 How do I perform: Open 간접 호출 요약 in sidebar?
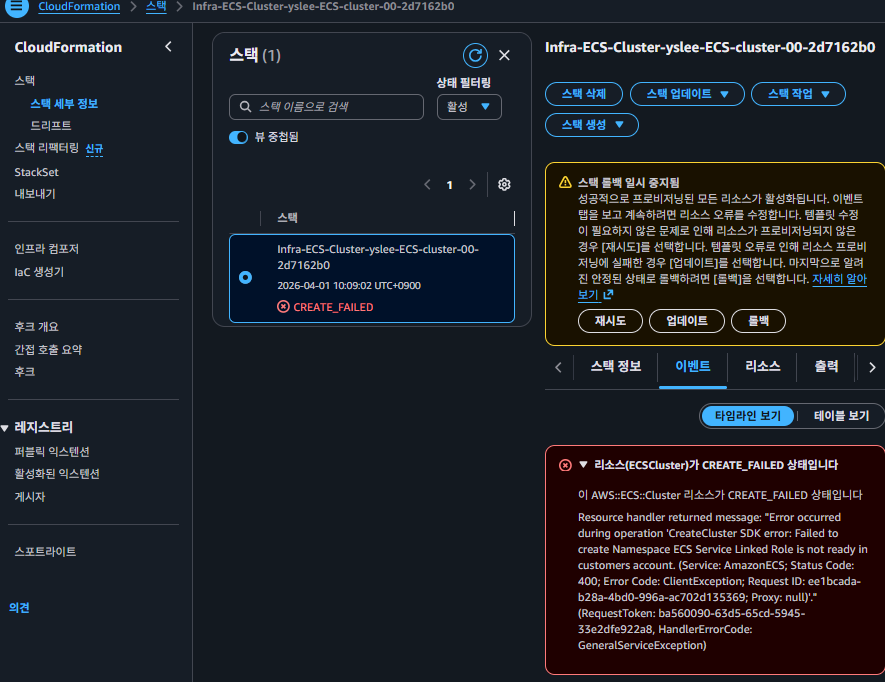pos(49,349)
